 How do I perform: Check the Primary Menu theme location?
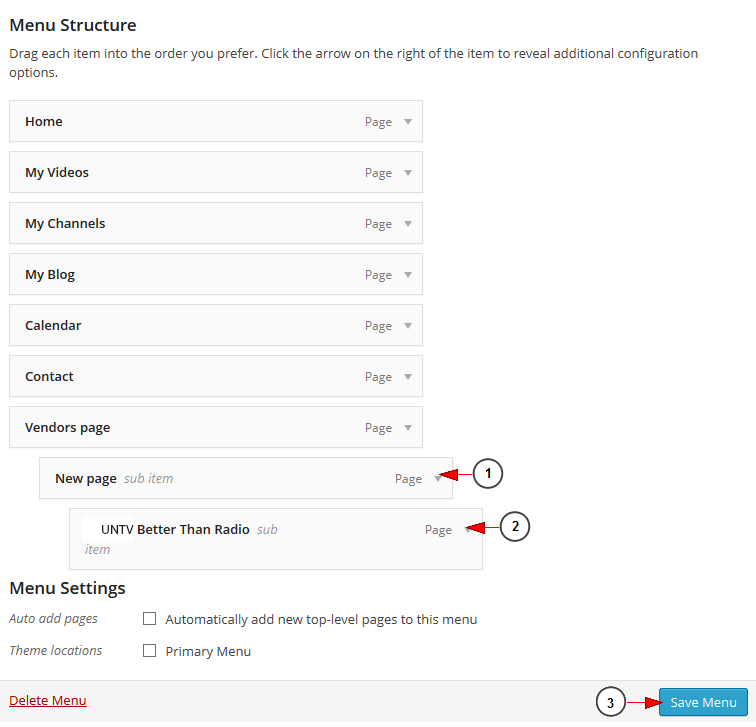point(149,651)
